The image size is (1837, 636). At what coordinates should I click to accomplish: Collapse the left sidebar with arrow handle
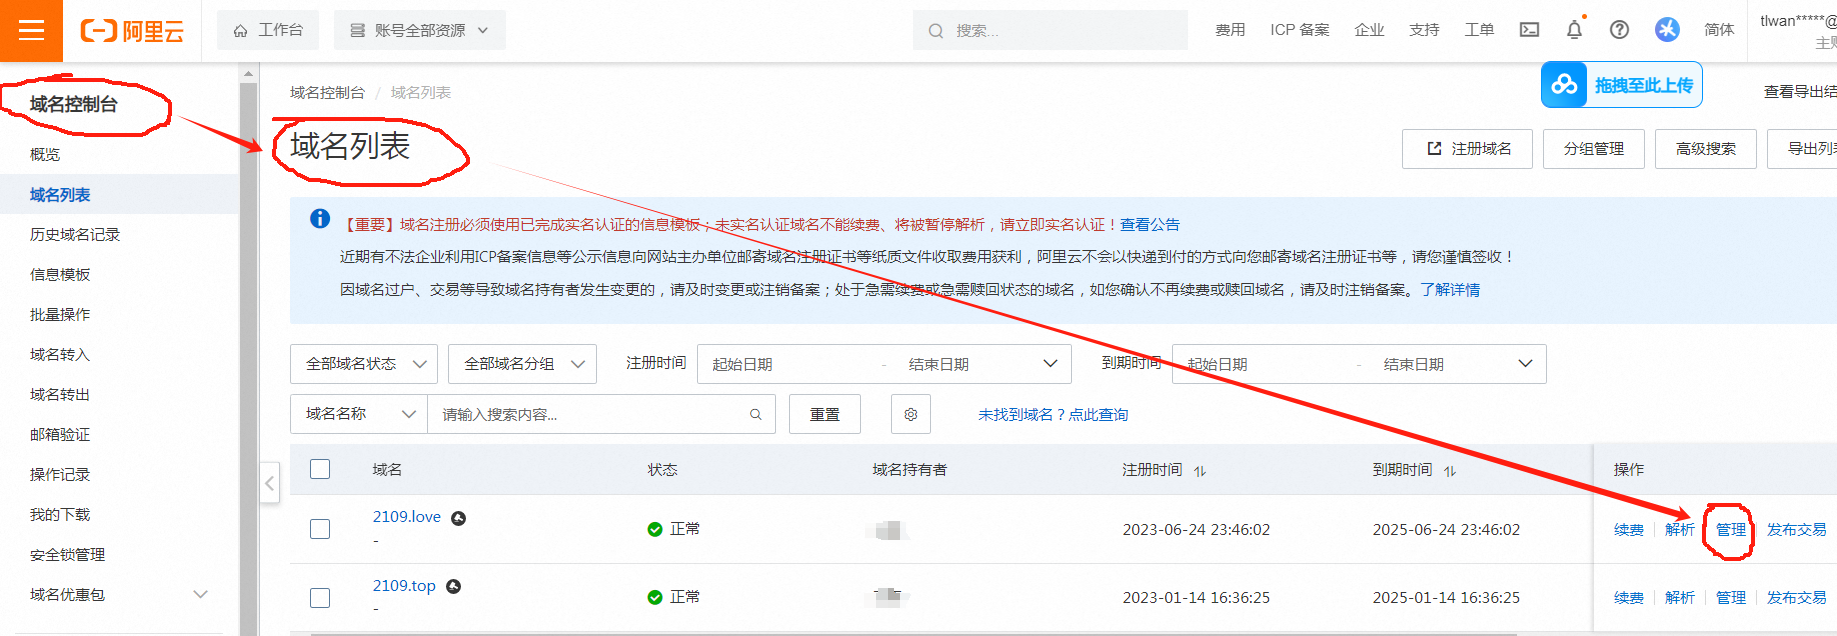[x=269, y=484]
